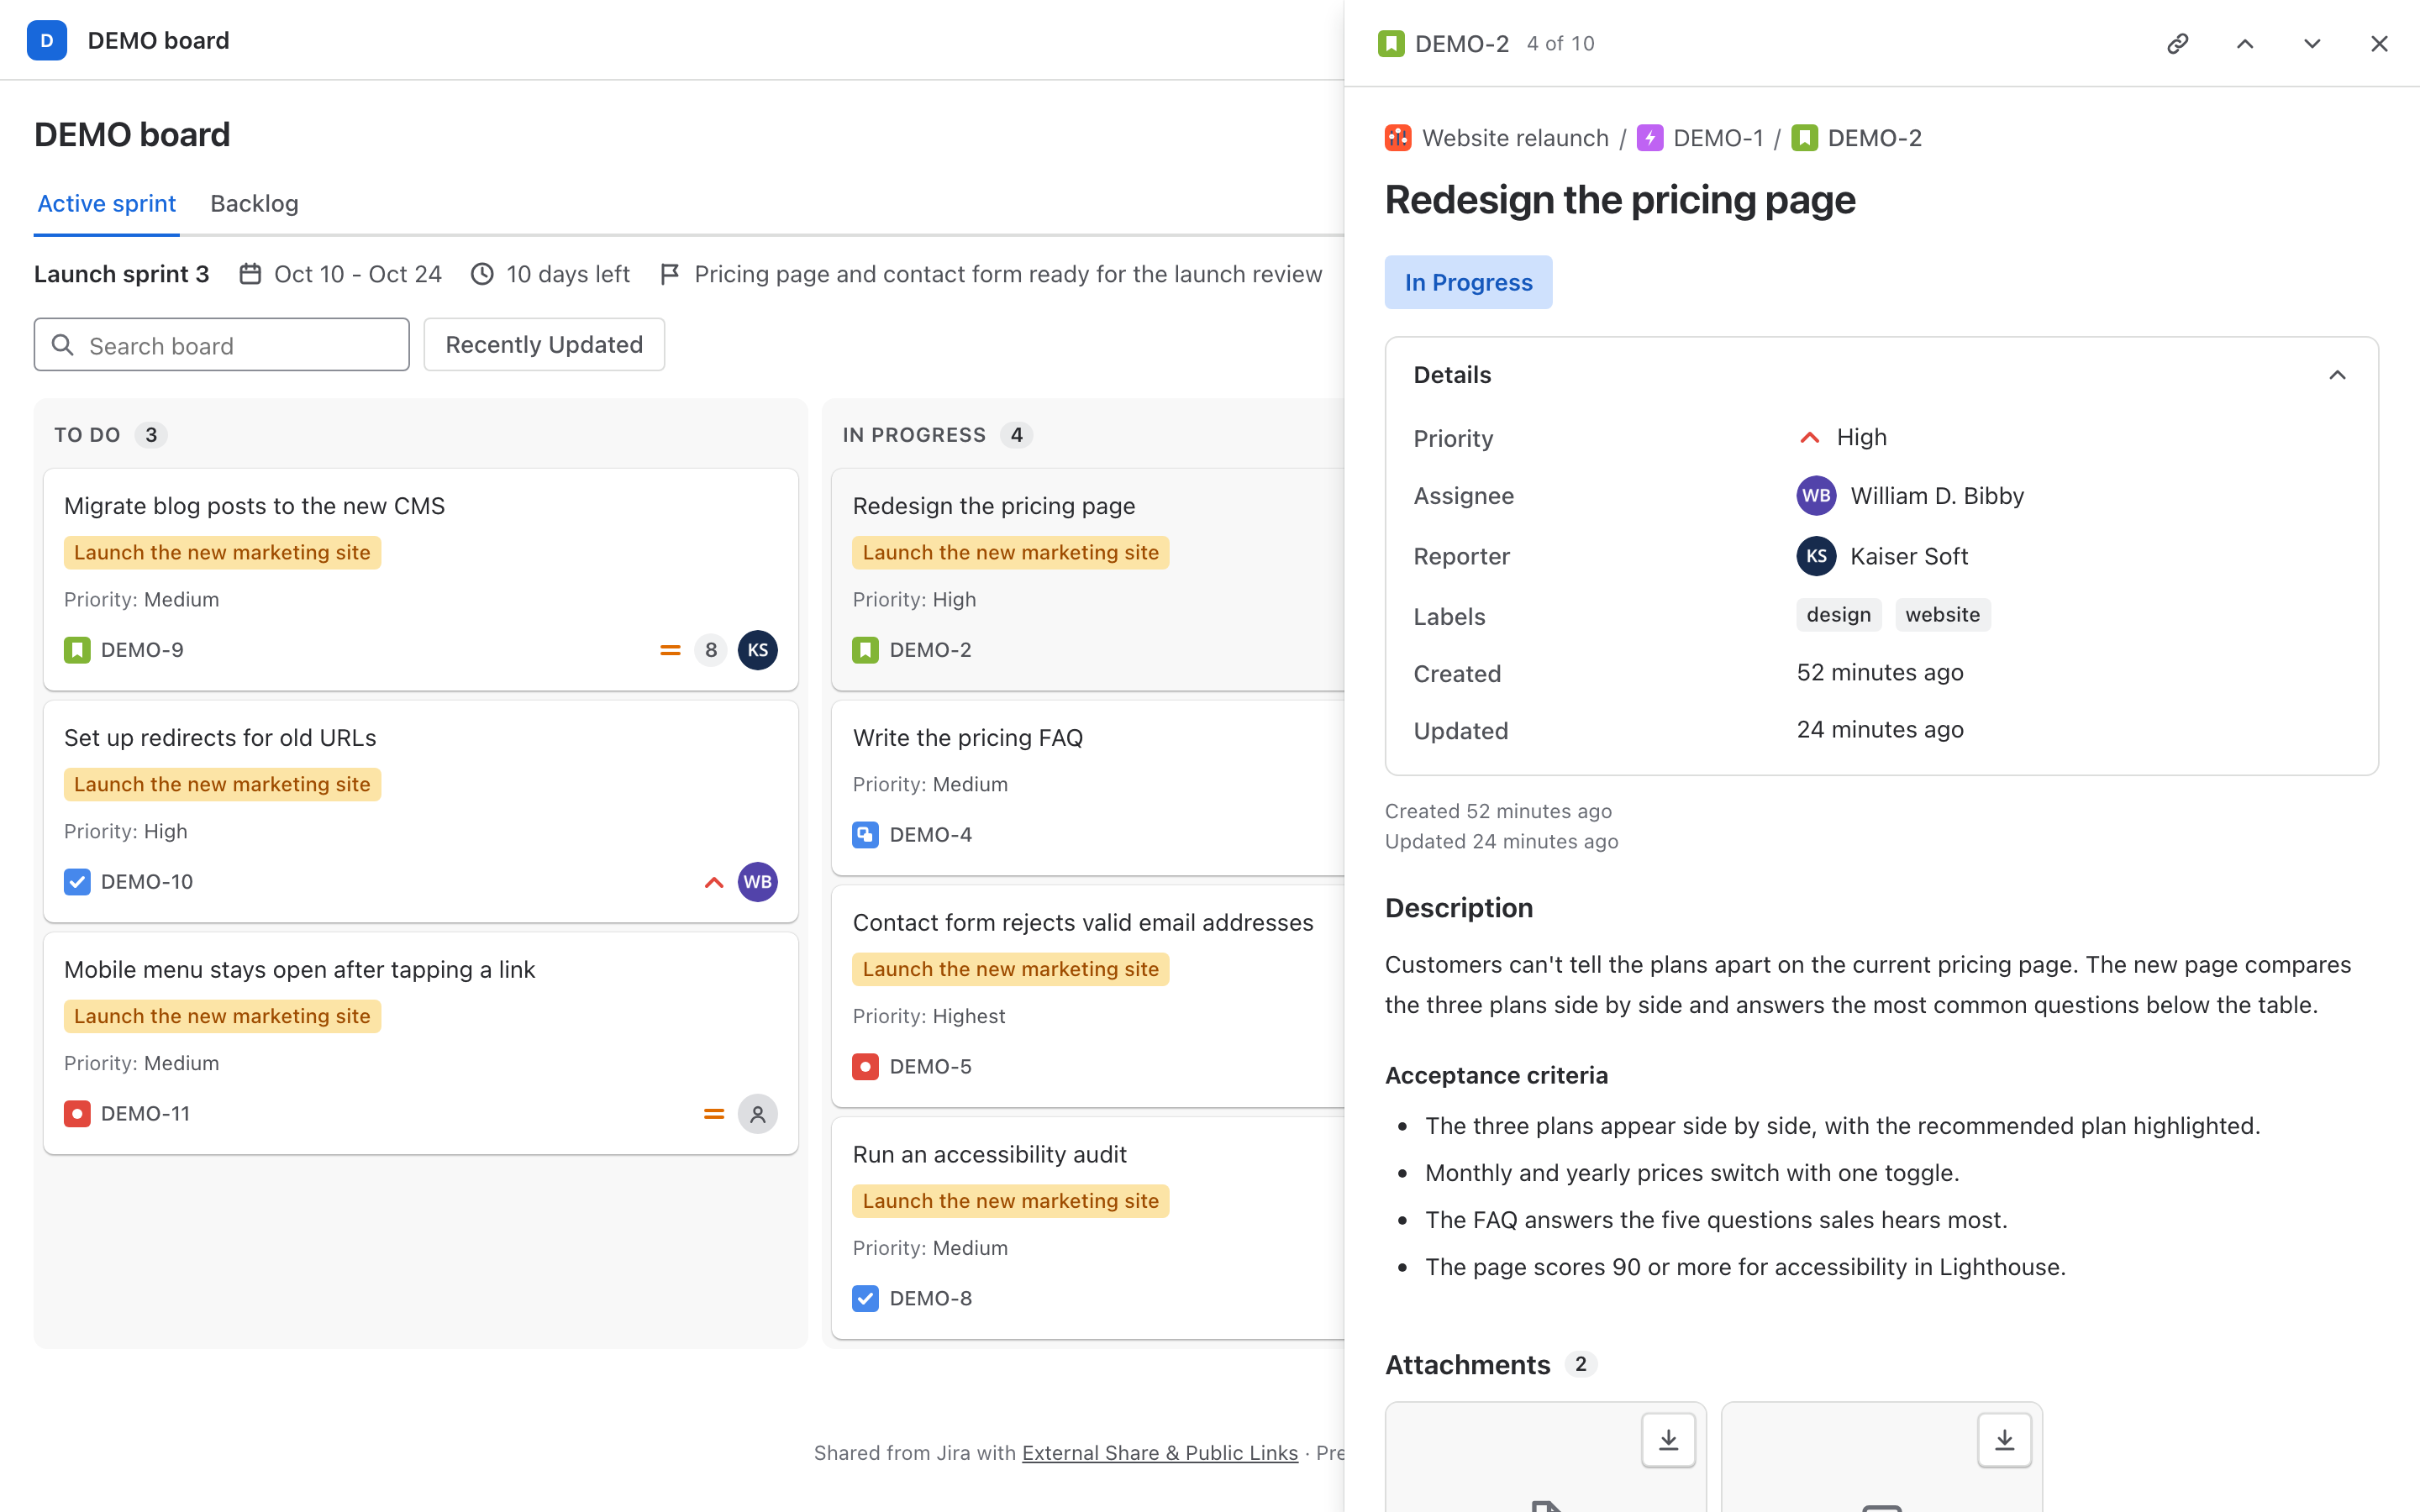Click the blue D project avatar
2420x1512 pixels.
tap(47, 41)
